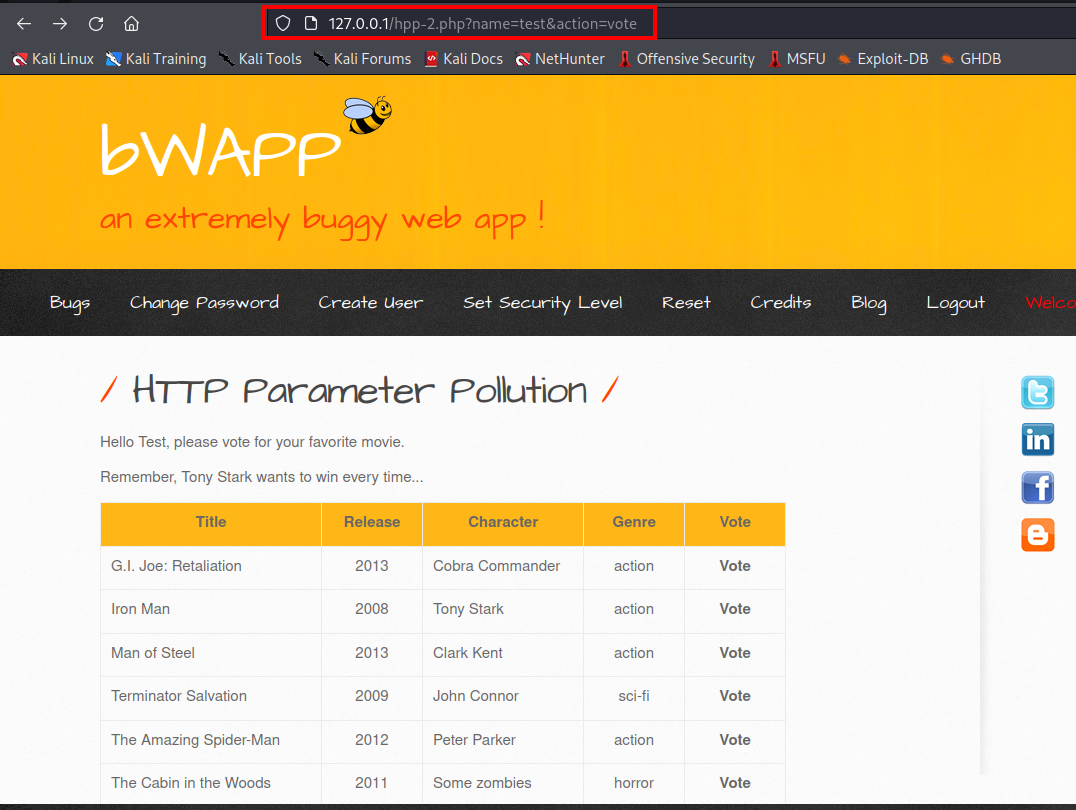Click the Welcome text in navigation
This screenshot has height=810, width=1076.
(x=1050, y=303)
